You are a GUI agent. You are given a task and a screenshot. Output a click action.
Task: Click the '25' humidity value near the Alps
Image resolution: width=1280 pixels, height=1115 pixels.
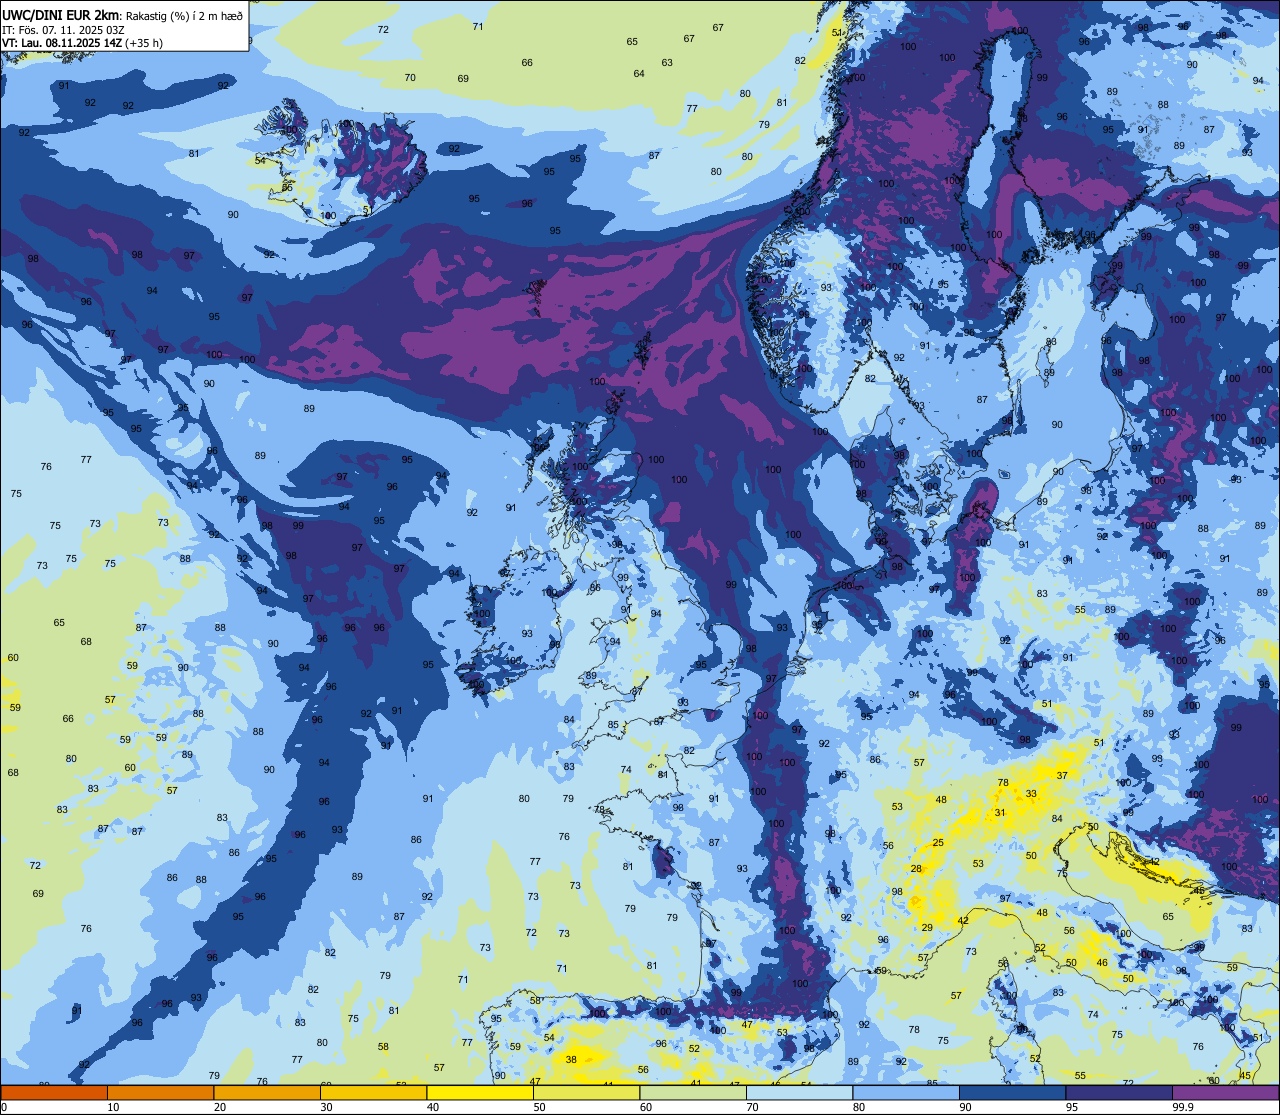[x=938, y=843]
